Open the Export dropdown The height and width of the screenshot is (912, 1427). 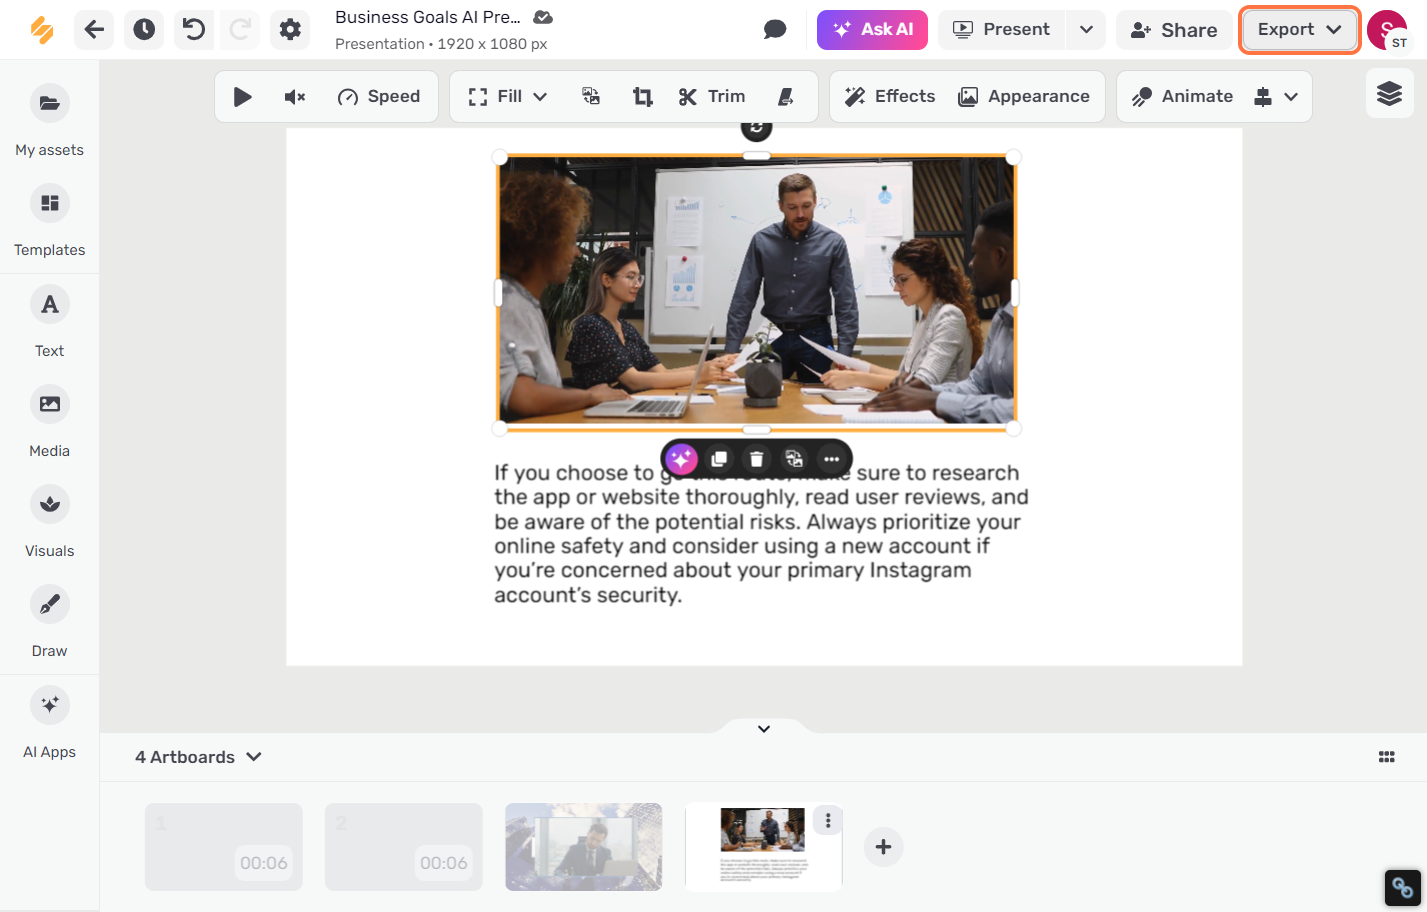[x=1299, y=30]
